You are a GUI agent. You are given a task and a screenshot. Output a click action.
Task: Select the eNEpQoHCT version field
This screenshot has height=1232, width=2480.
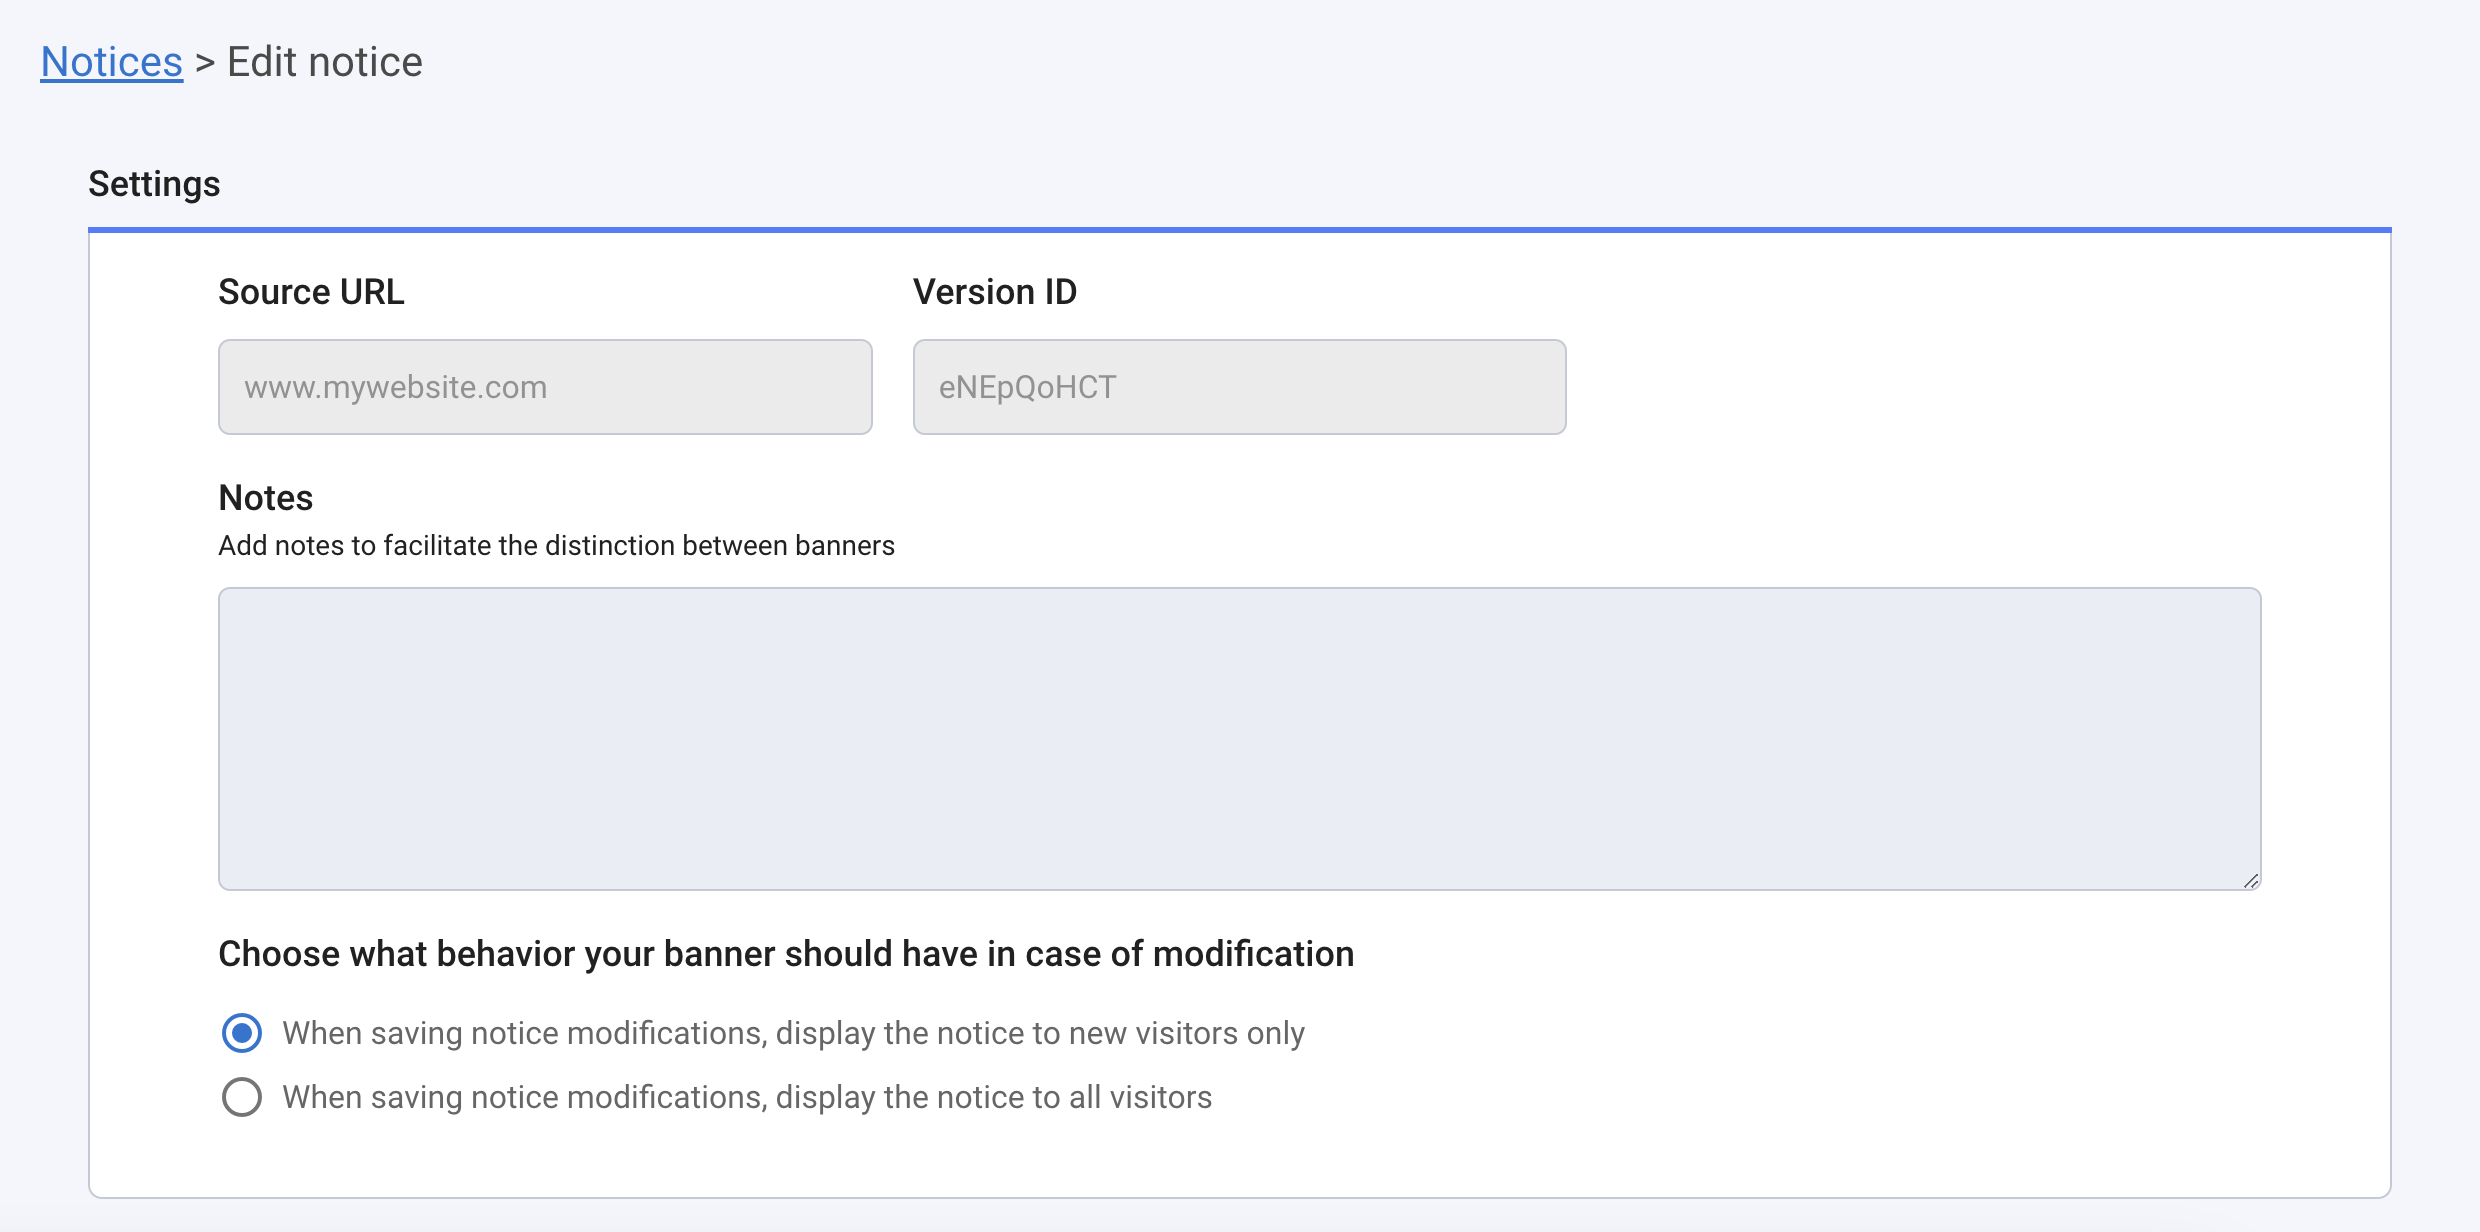pos(1238,386)
